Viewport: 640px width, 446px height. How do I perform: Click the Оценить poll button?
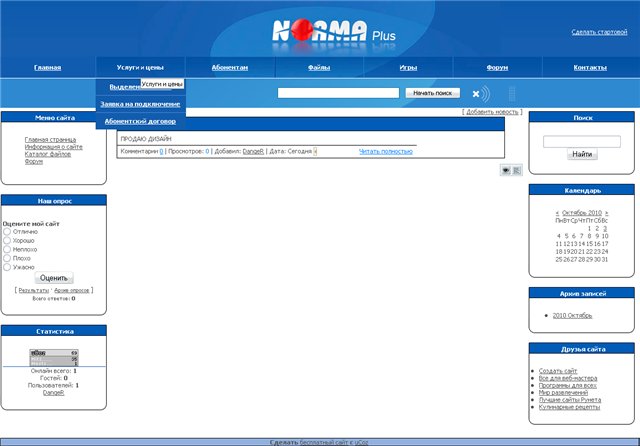54,278
